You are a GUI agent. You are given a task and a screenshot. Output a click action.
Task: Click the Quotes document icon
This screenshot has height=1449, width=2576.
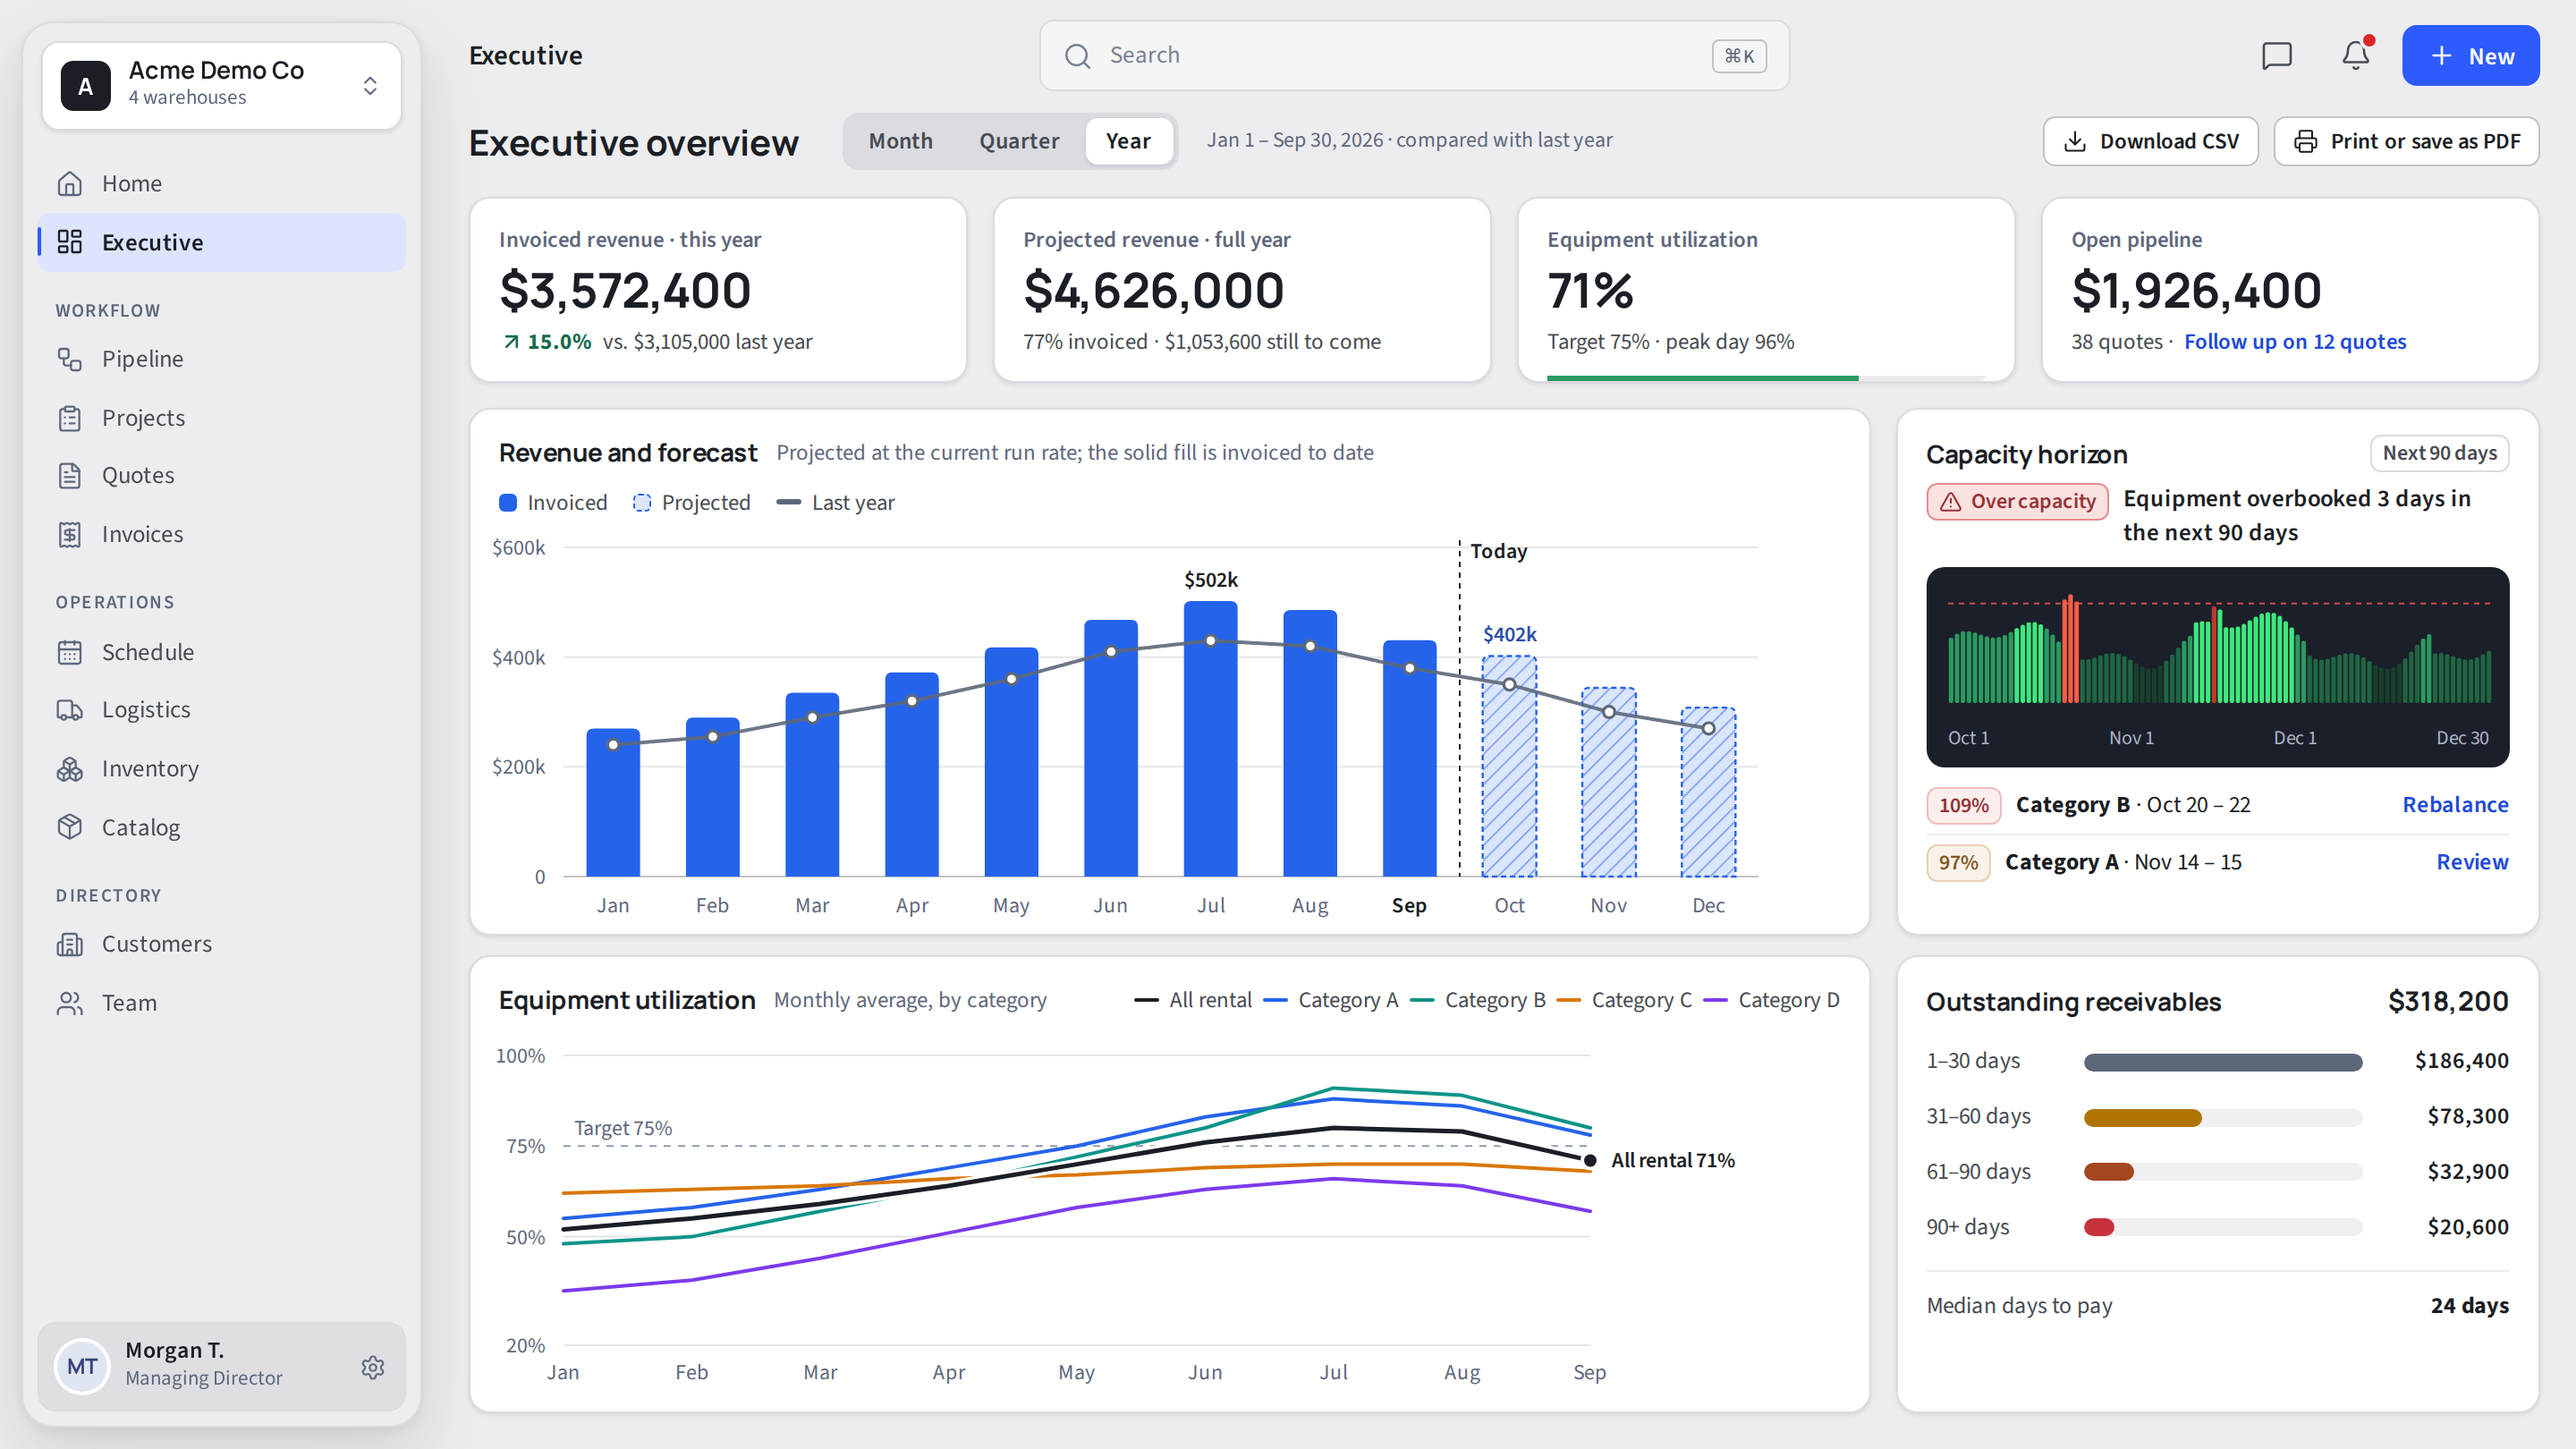(70, 476)
